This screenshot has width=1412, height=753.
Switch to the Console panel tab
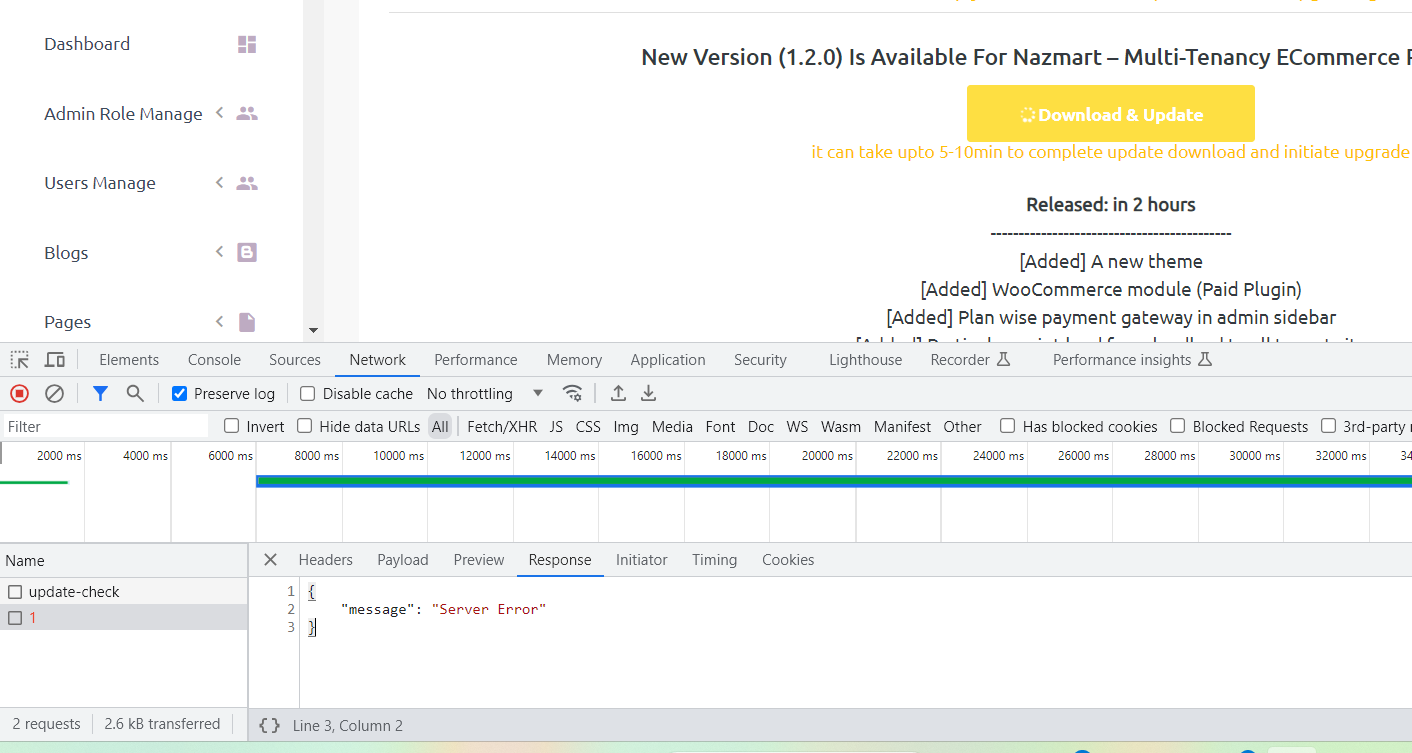pos(214,360)
